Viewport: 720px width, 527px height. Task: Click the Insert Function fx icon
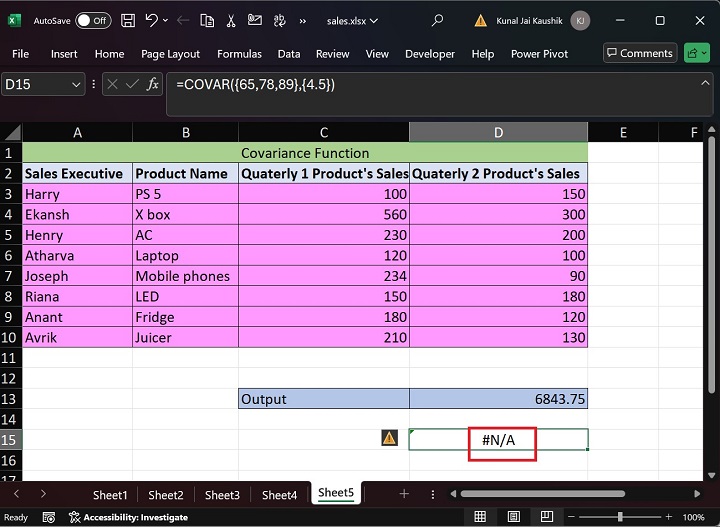pos(153,85)
